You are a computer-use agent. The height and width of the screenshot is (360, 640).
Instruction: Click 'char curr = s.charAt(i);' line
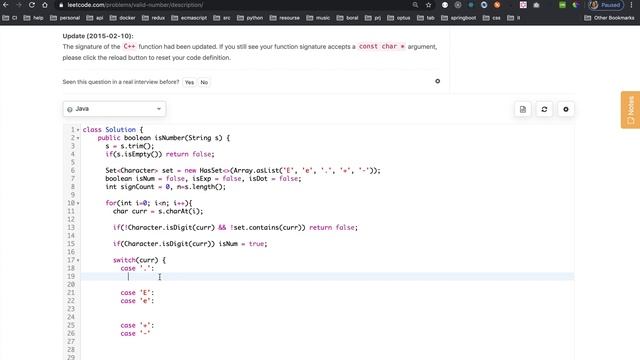coord(158,211)
